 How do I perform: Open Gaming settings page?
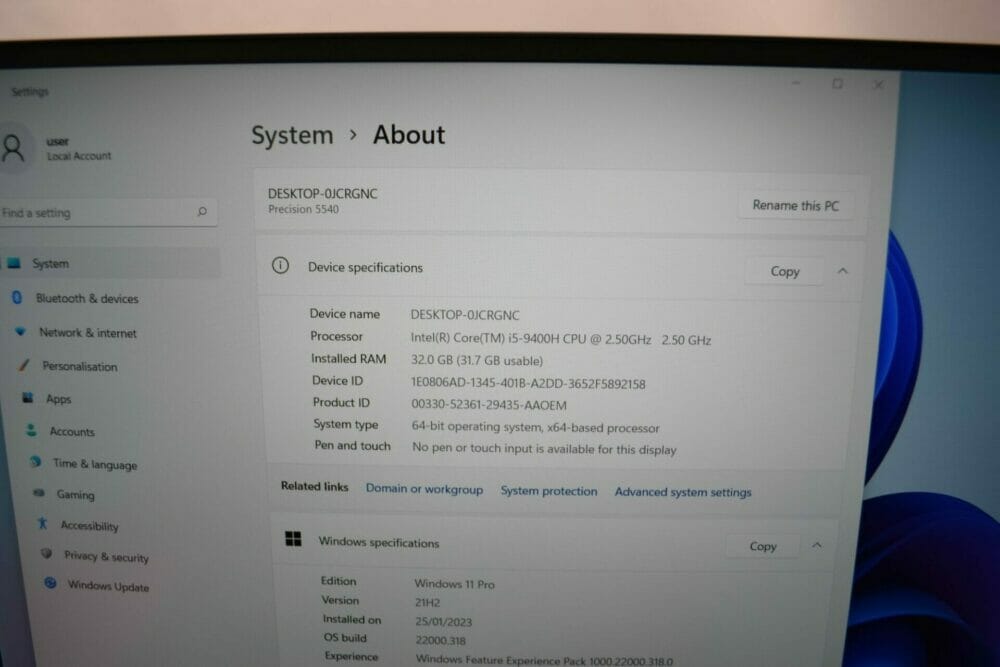pyautogui.click(x=75, y=495)
